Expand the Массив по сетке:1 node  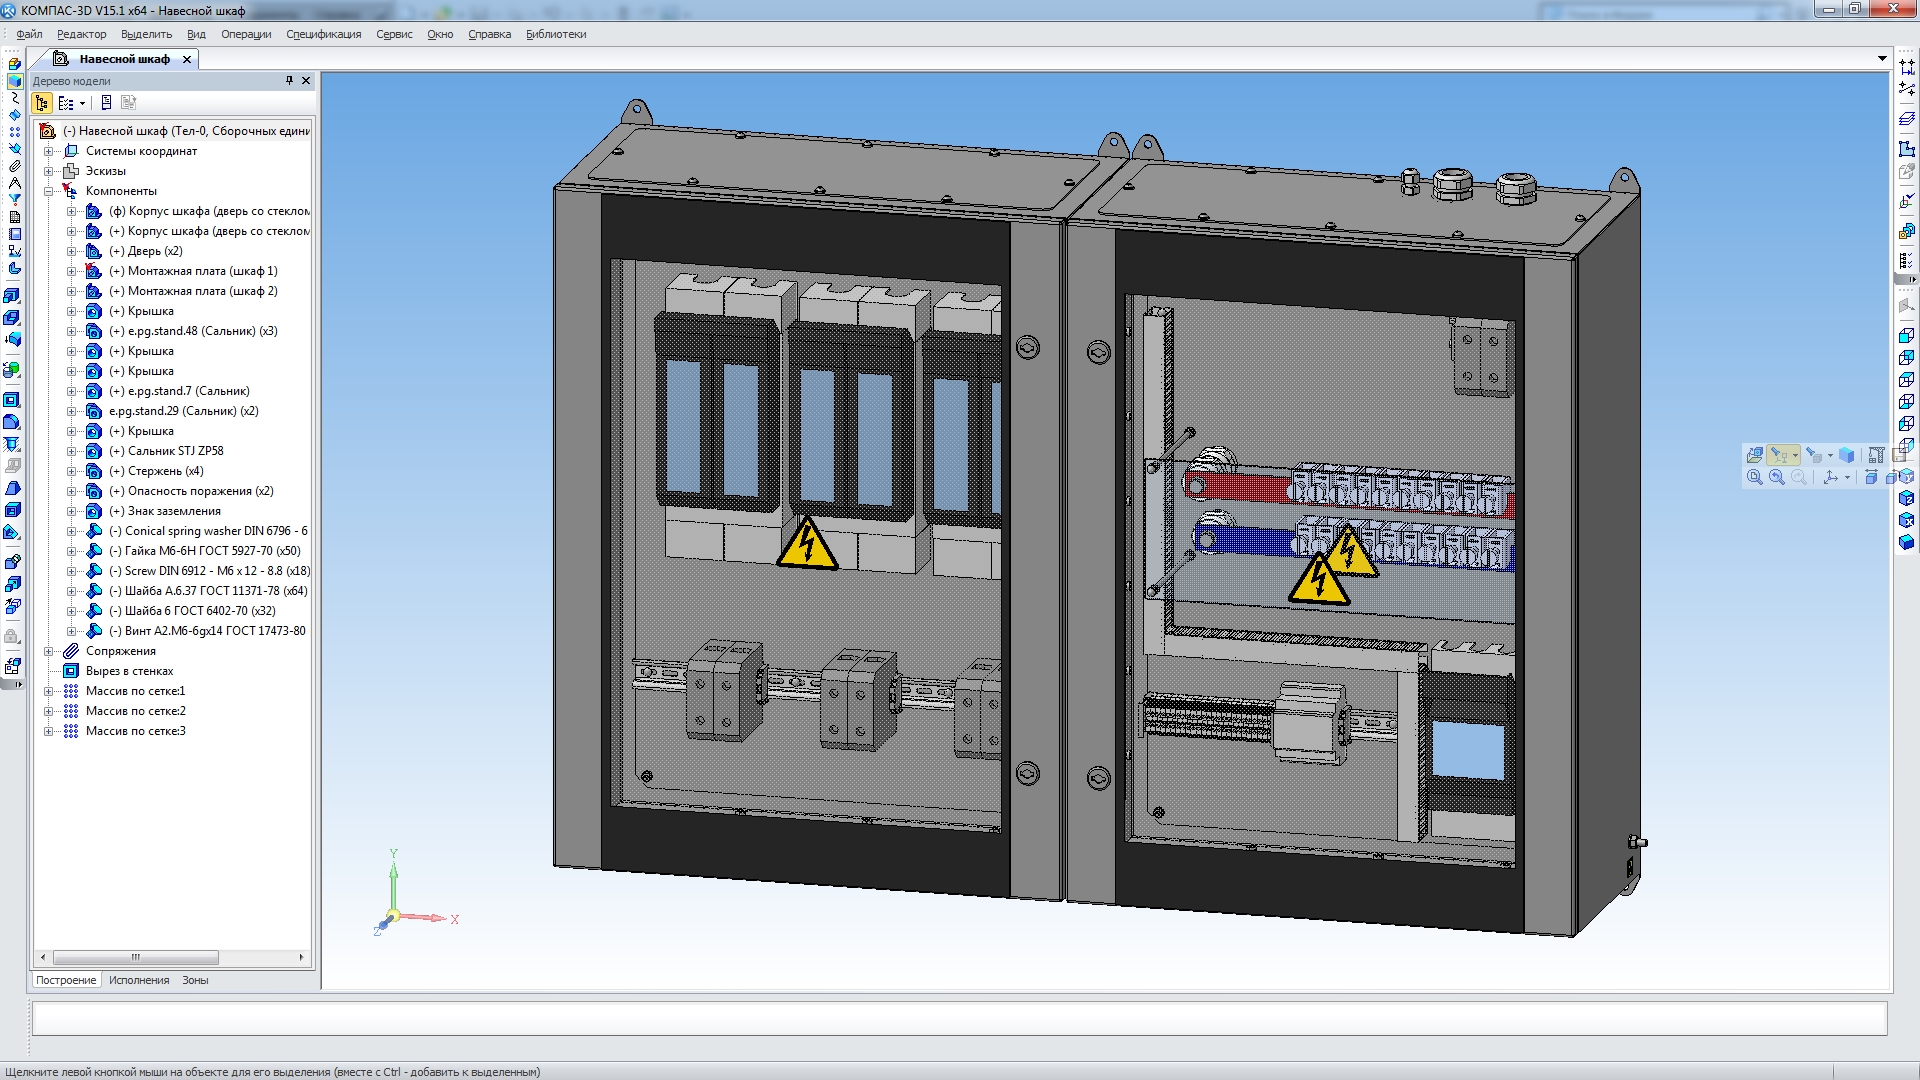48,691
